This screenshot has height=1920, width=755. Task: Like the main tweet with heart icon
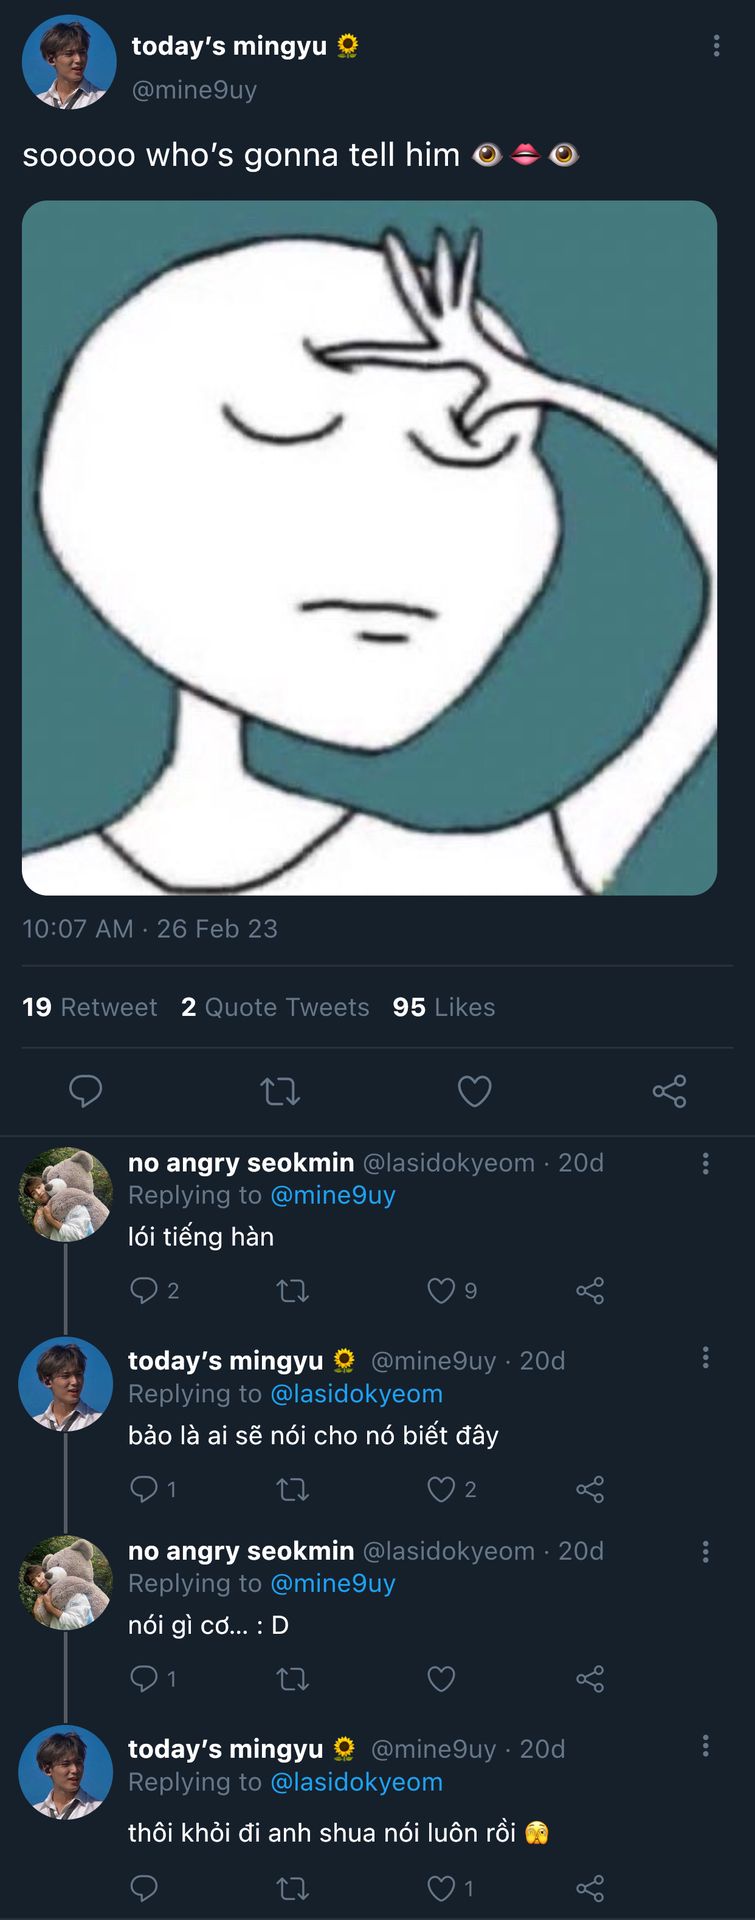point(474,1091)
